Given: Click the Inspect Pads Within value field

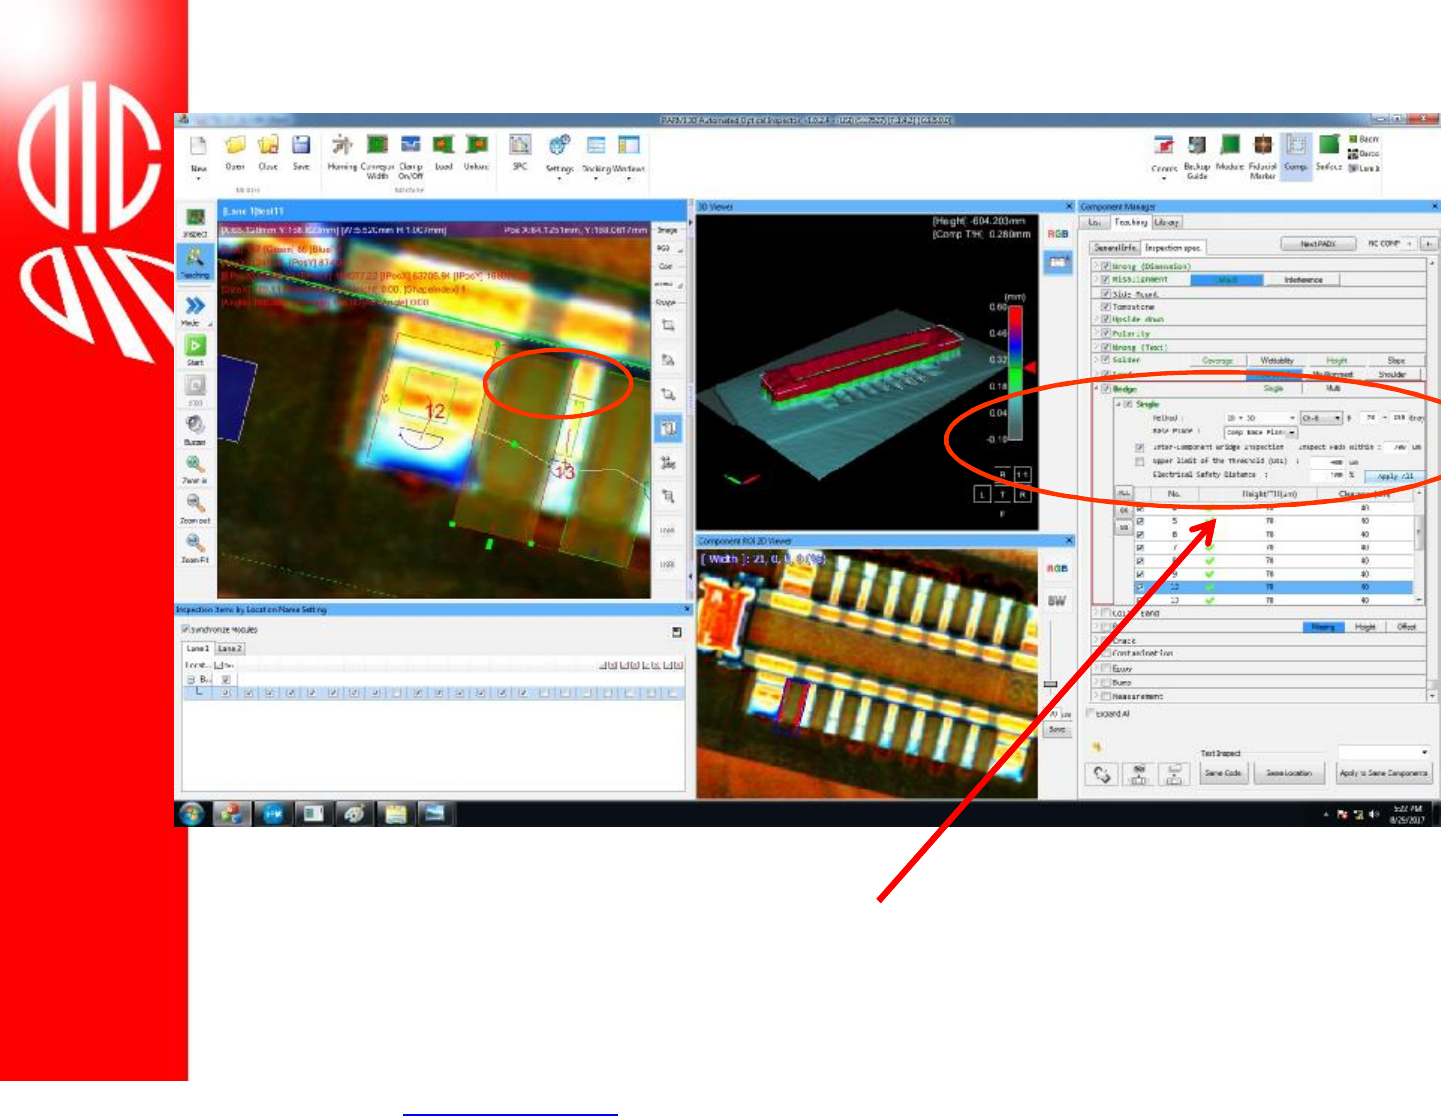Looking at the screenshot, I should [x=1397, y=447].
